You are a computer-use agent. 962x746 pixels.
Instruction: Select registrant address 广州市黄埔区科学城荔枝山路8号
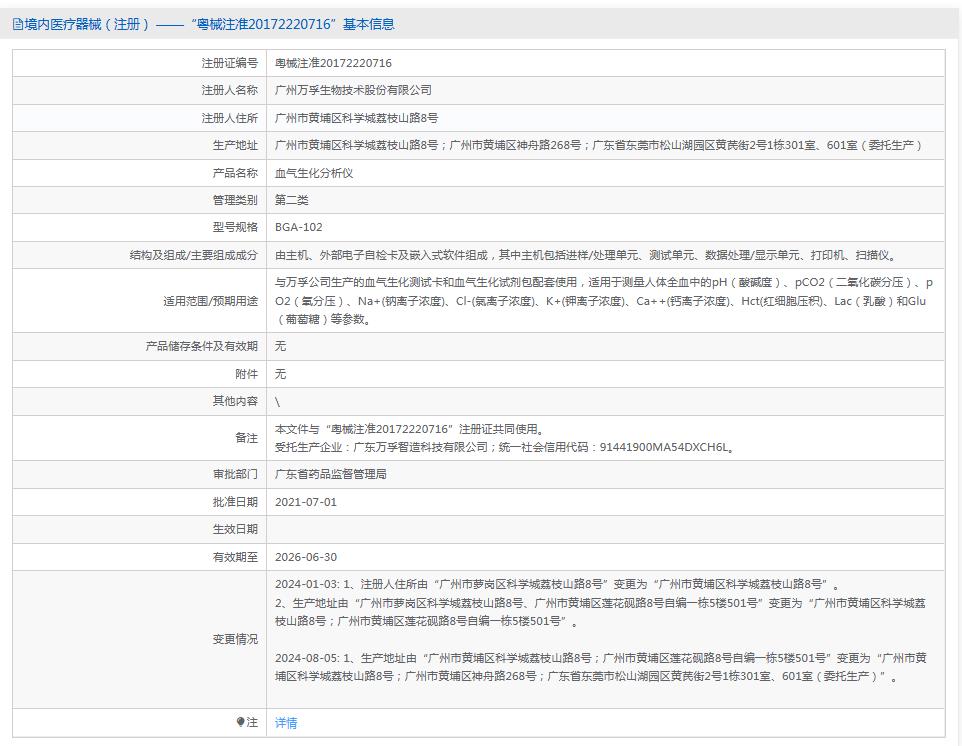click(x=356, y=118)
